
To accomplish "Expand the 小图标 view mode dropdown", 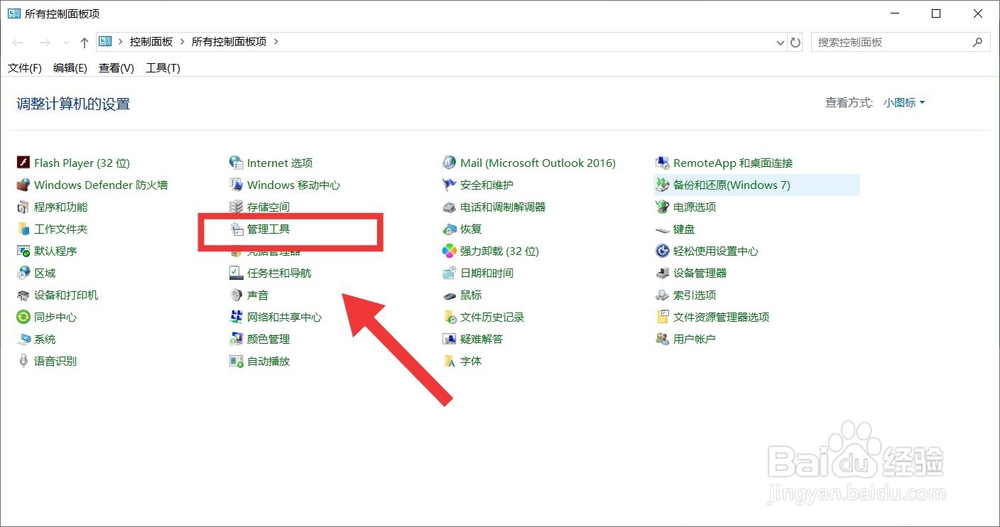I will pos(904,103).
